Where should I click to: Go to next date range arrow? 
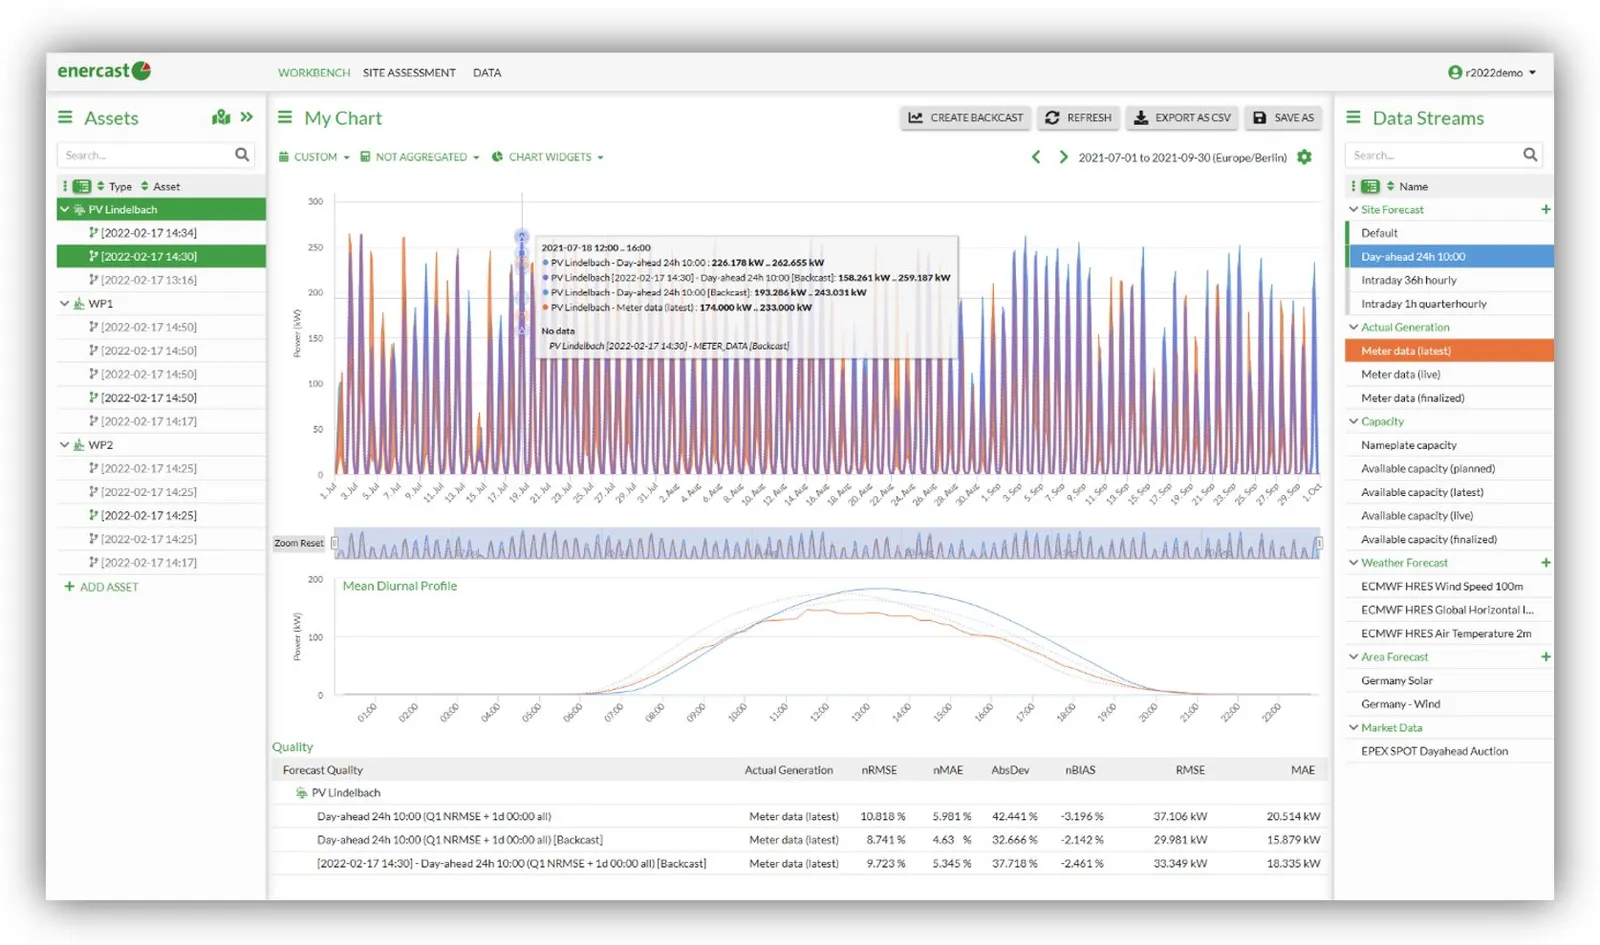(1063, 157)
